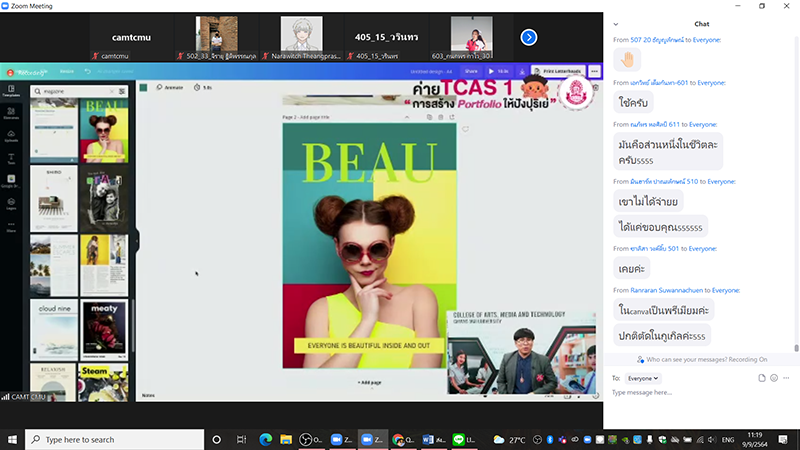This screenshot has width=800, height=450.
Task: Click the undo arrow in Canva header
Action: point(88,71)
